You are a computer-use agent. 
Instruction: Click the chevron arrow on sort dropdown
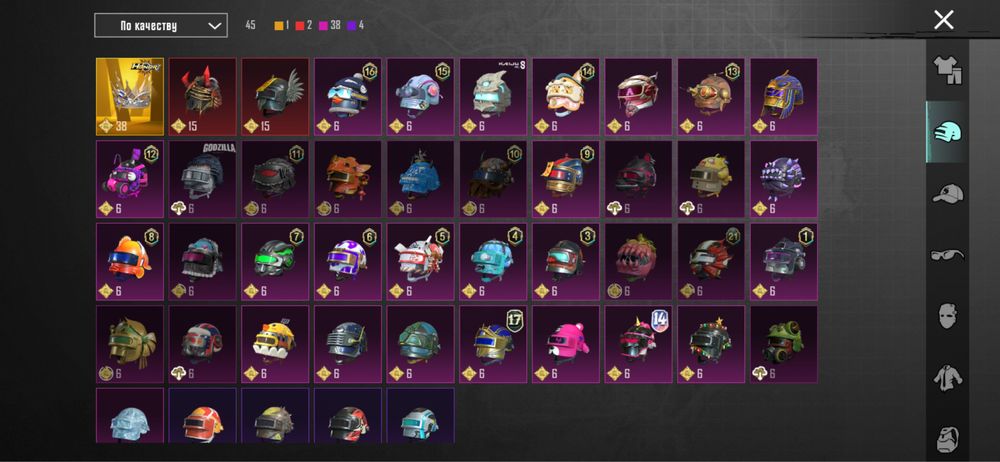215,26
